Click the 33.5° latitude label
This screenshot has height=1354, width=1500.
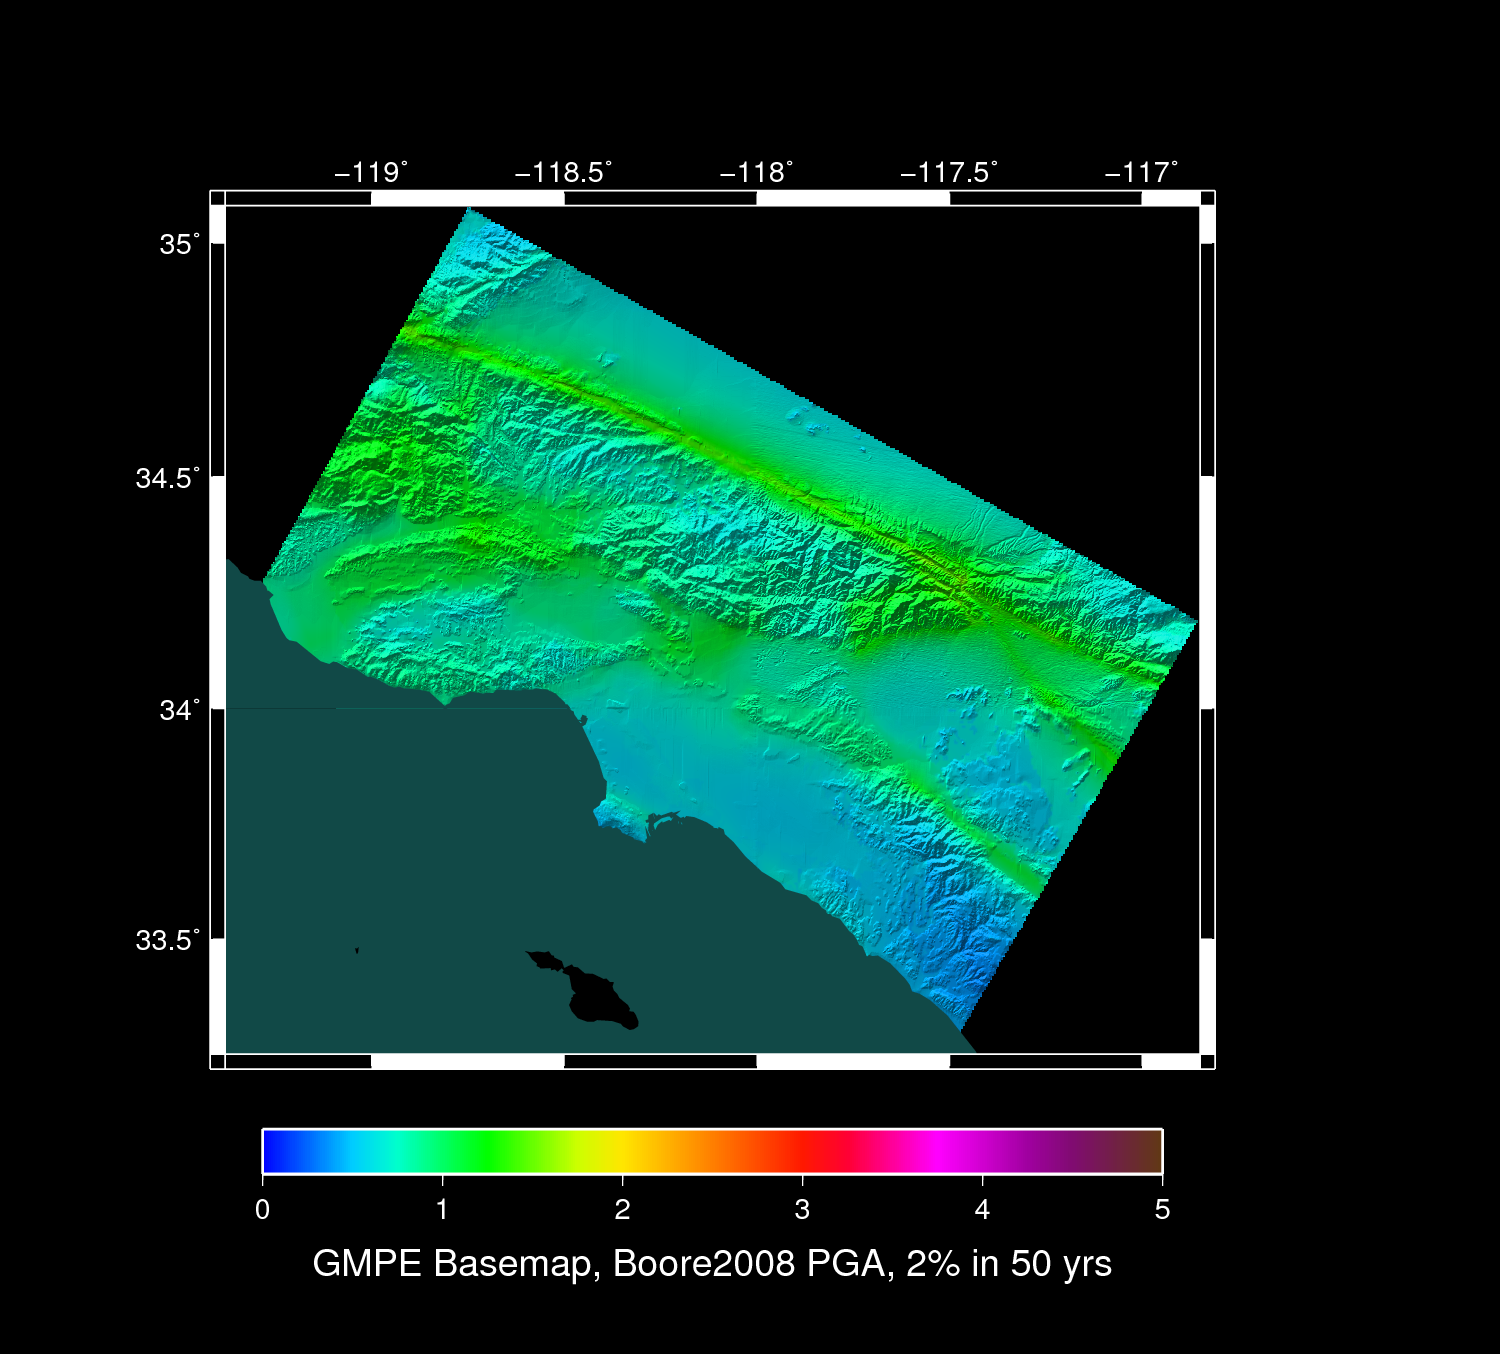(167, 941)
